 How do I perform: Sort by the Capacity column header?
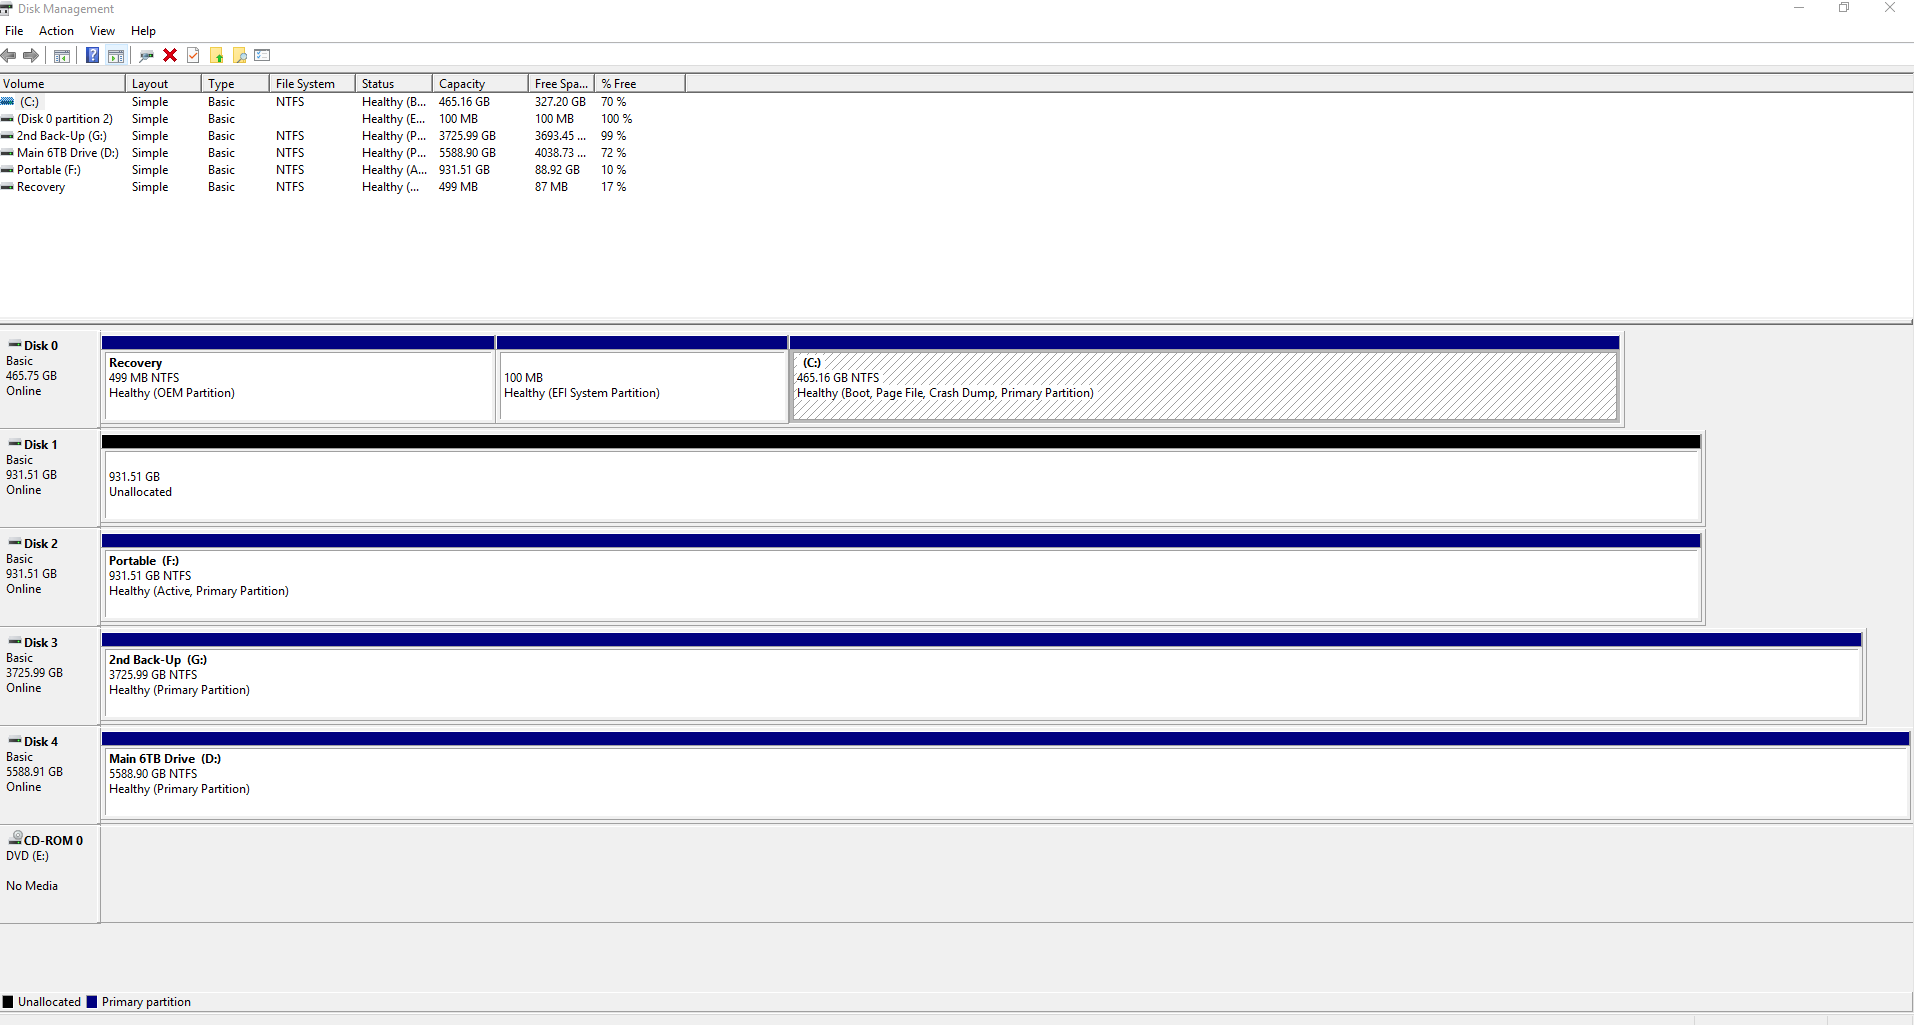480,84
